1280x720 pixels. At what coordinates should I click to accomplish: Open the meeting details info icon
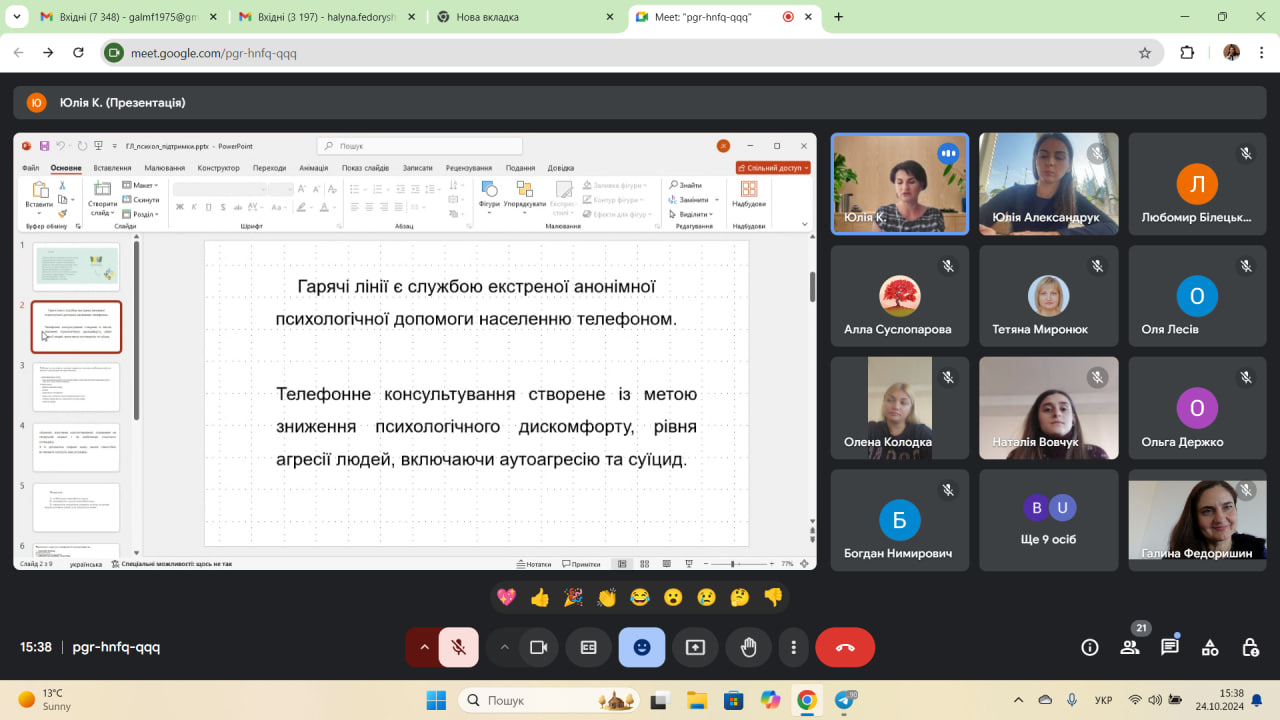(1090, 647)
